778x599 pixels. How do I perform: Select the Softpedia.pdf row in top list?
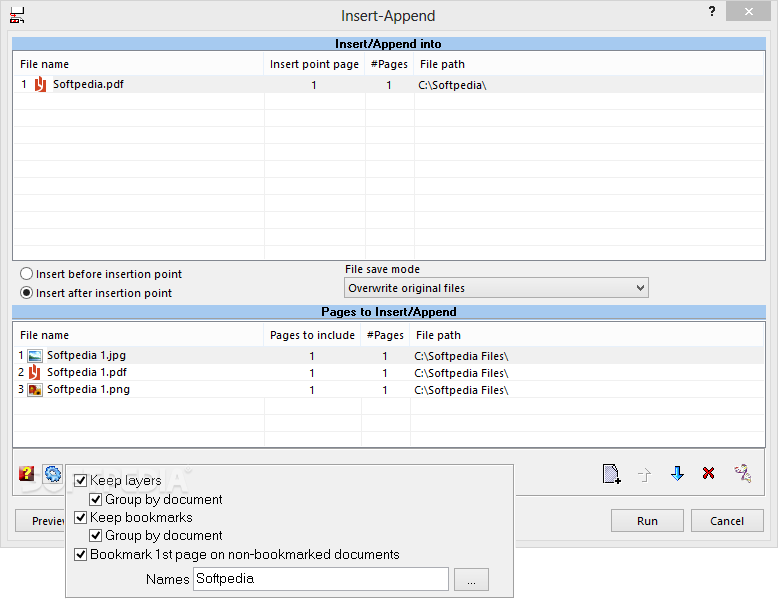(389, 84)
